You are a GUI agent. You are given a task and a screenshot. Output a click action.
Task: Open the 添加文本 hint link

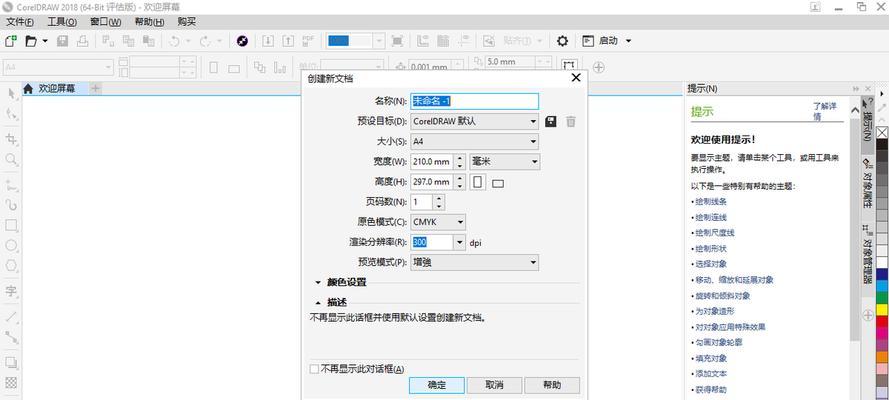pos(710,374)
